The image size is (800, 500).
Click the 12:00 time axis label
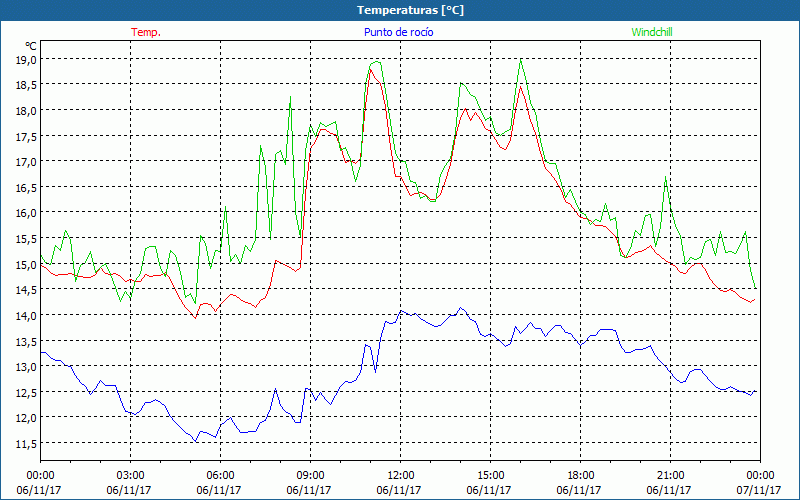(401, 475)
